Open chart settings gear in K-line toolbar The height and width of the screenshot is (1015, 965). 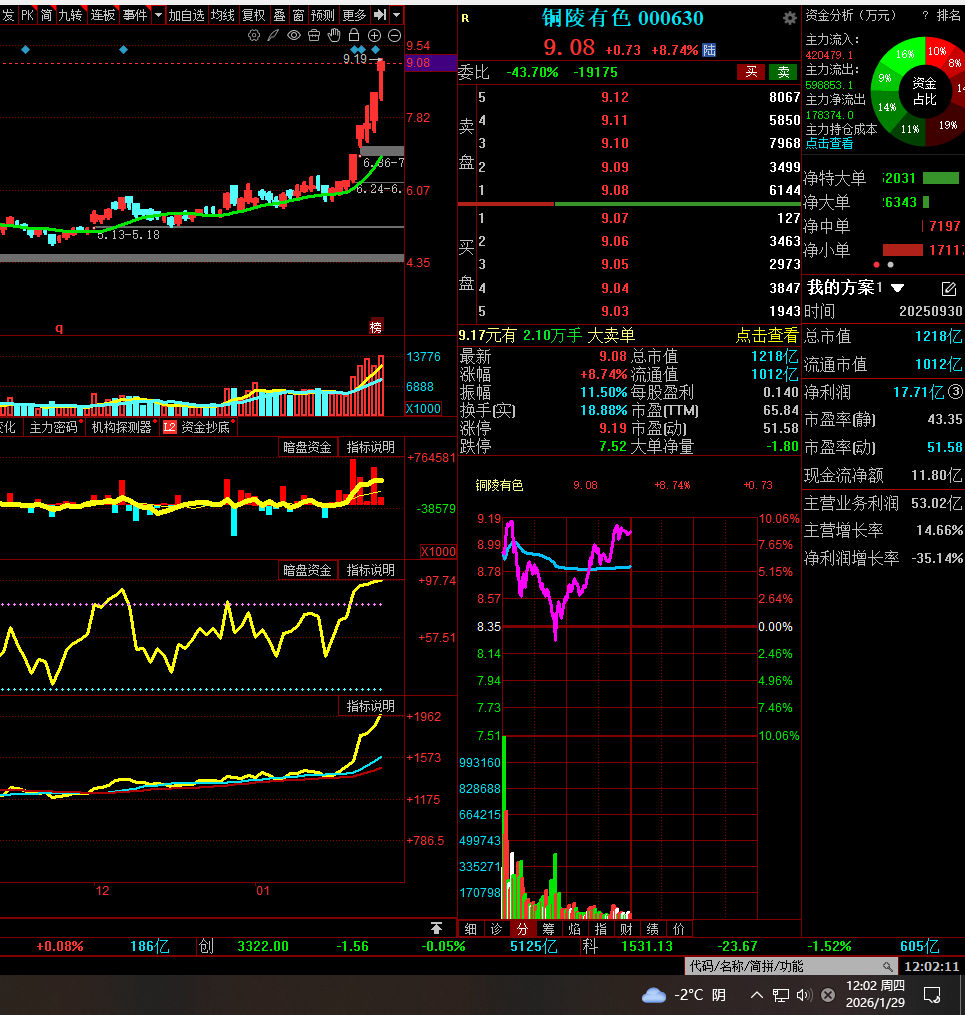[x=254, y=35]
